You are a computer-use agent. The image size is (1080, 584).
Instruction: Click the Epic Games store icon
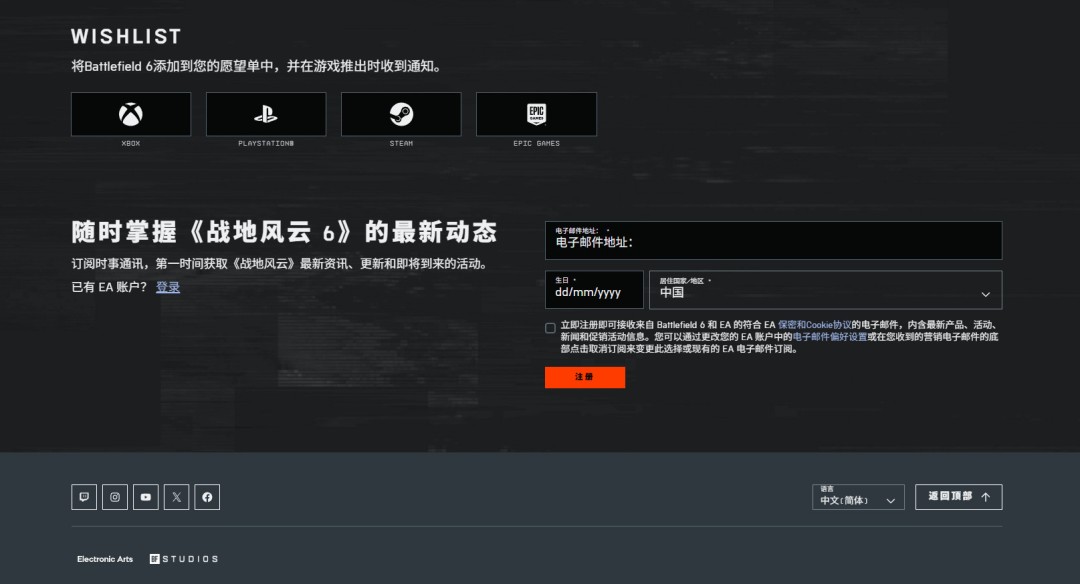pyautogui.click(x=536, y=114)
